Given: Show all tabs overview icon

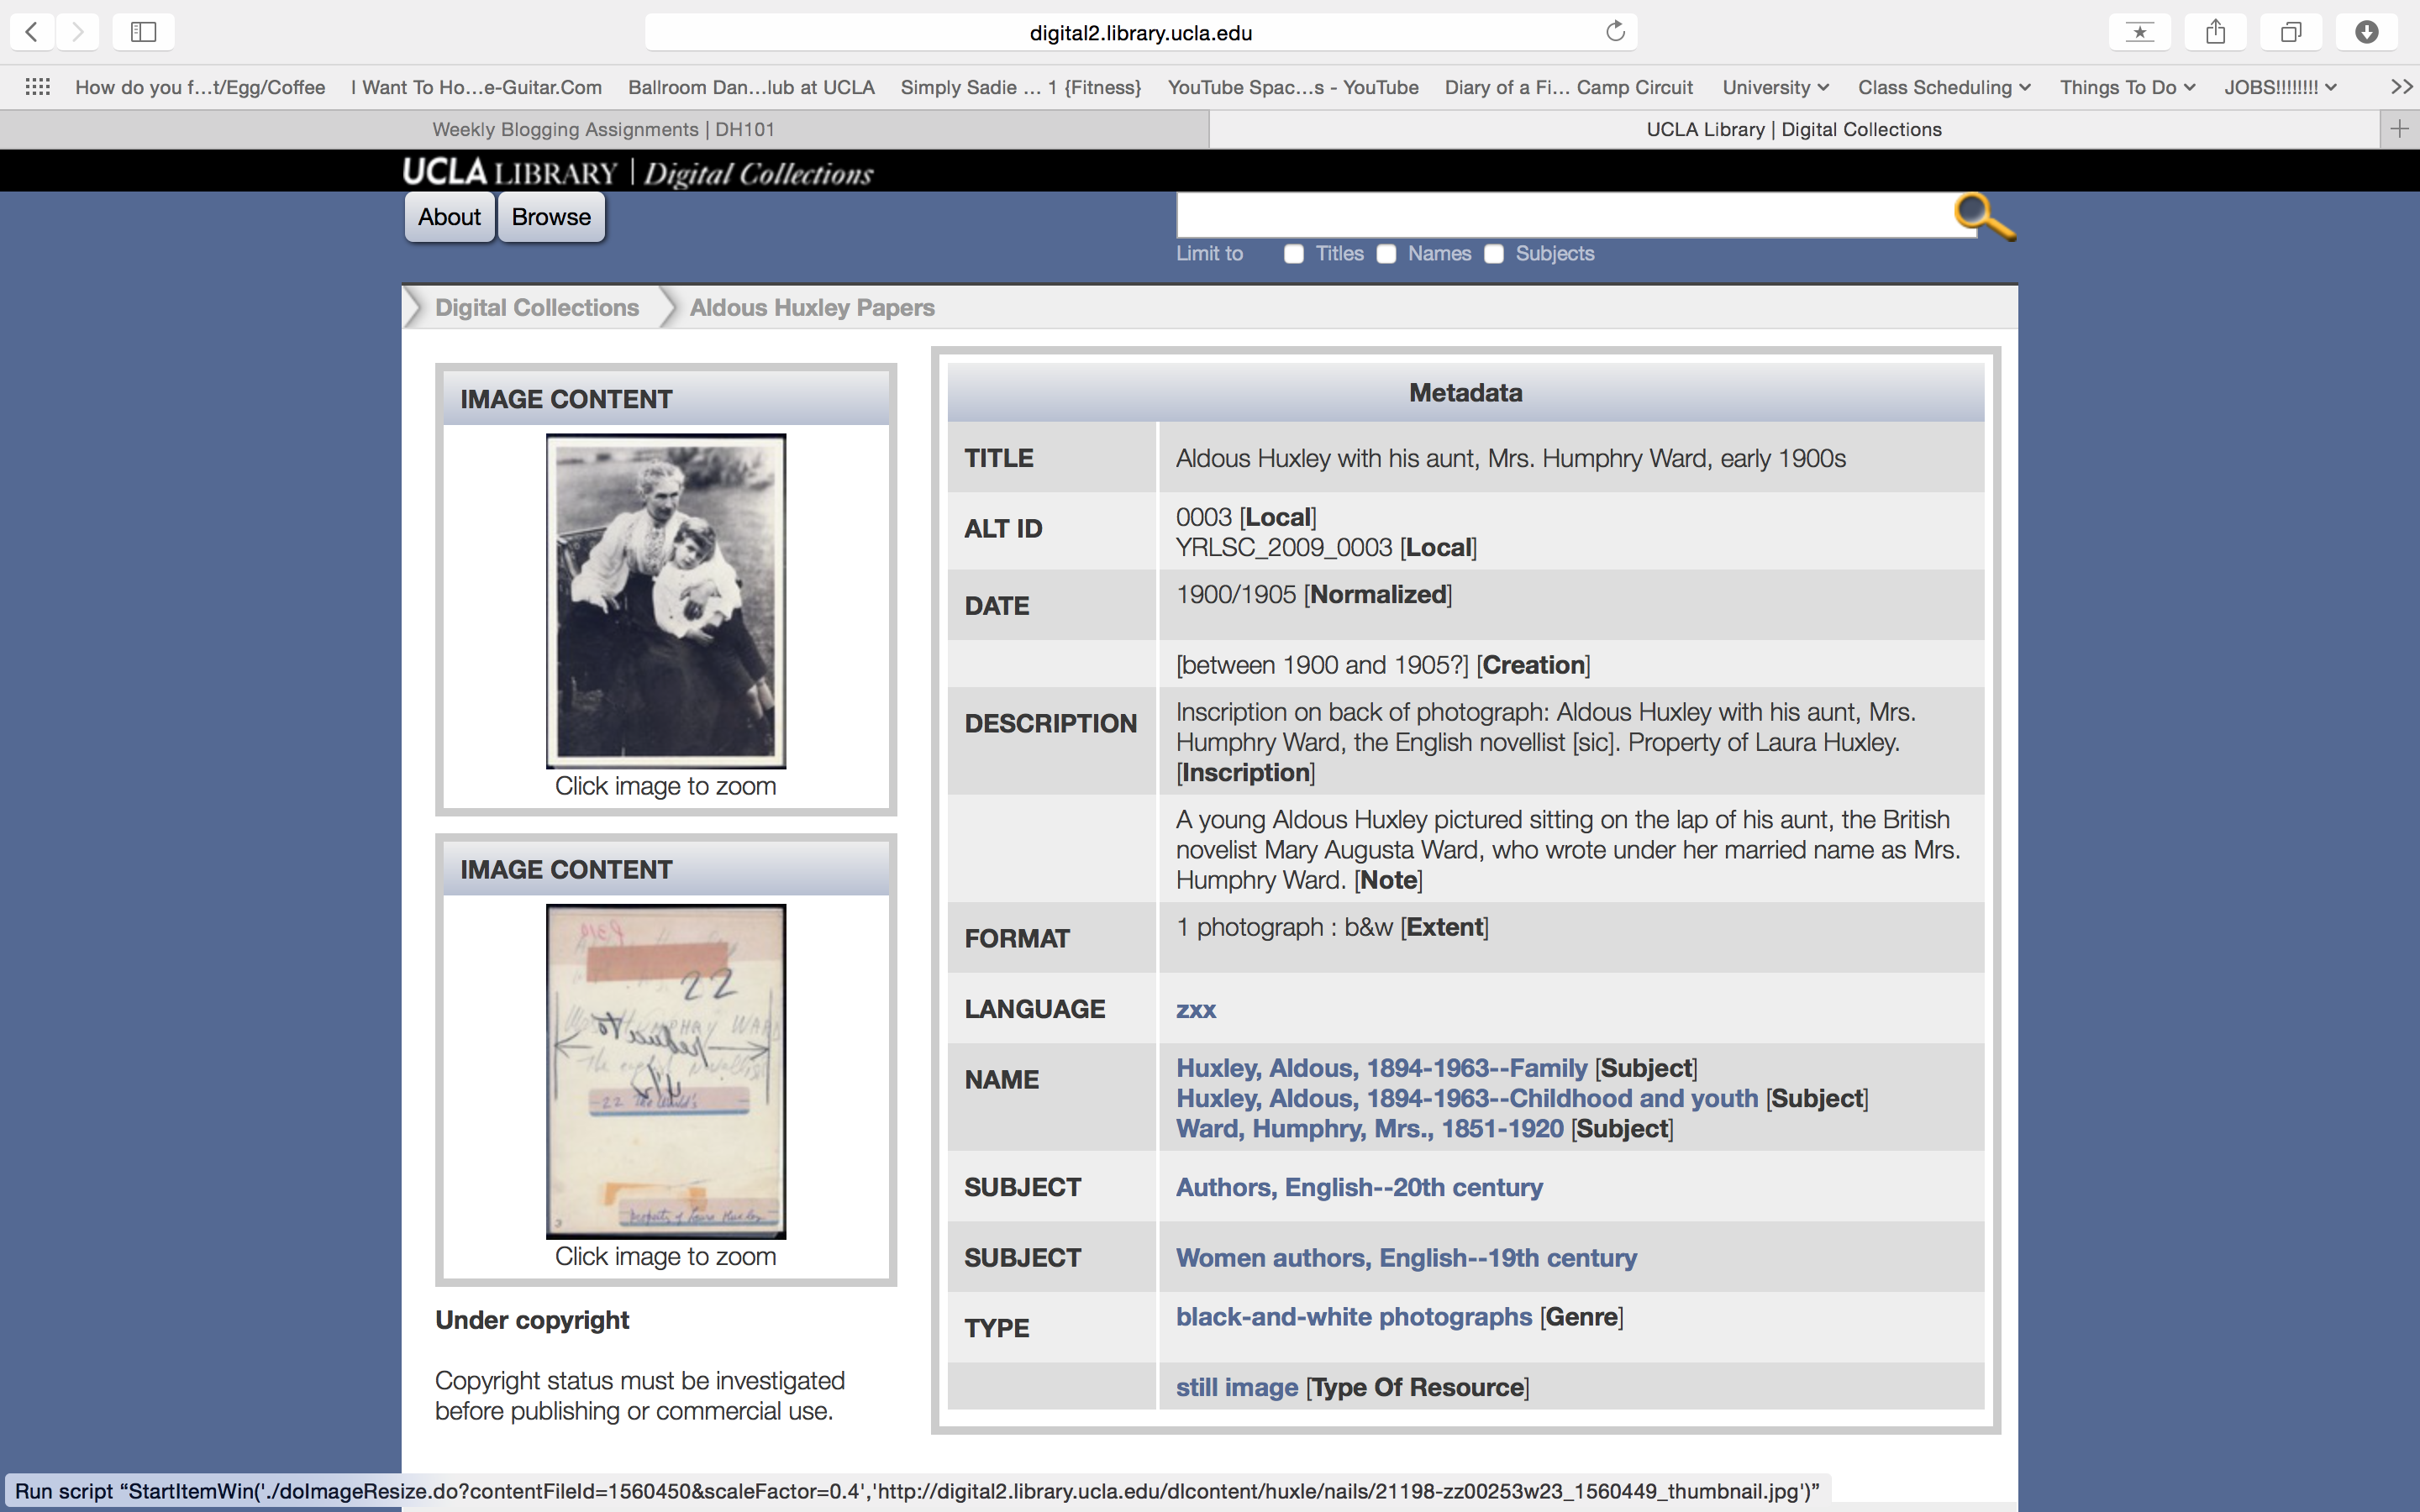Looking at the screenshot, I should (2290, 32).
